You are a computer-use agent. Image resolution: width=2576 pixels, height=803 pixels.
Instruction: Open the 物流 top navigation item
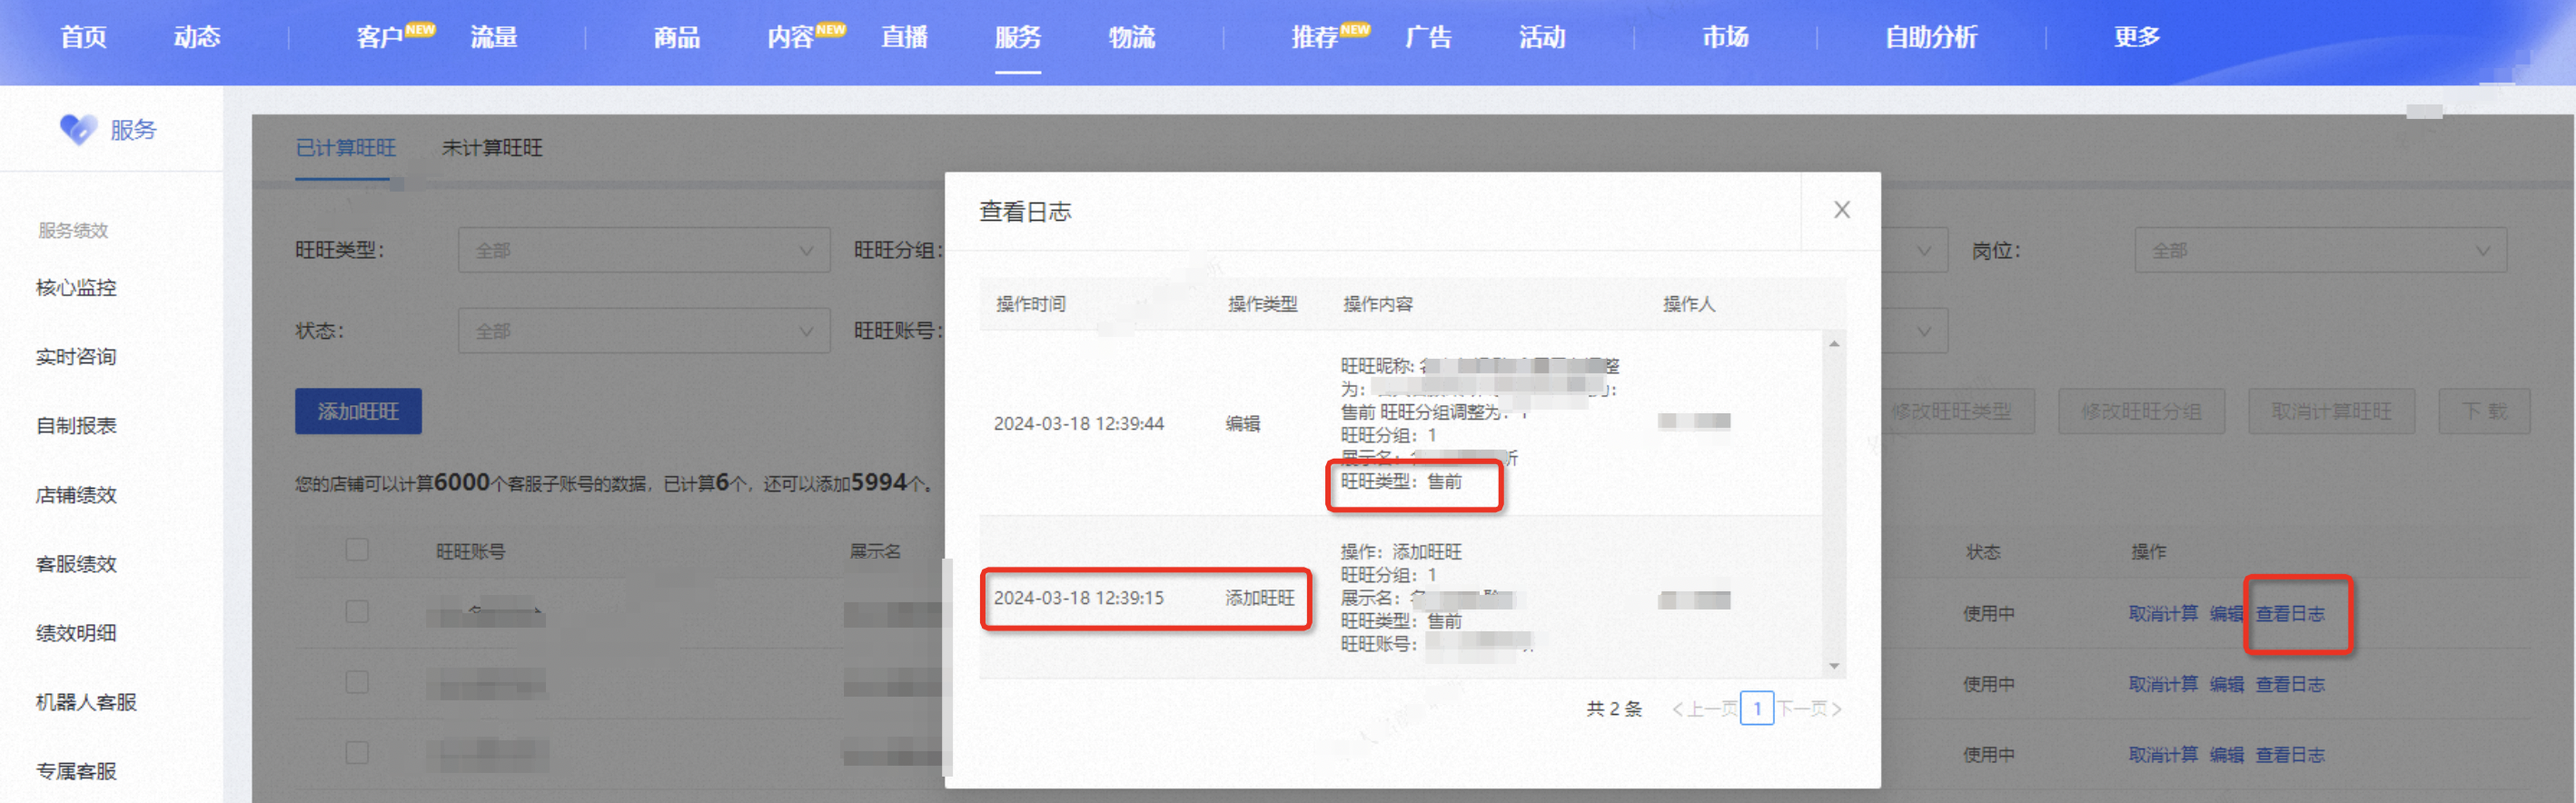pyautogui.click(x=1132, y=37)
